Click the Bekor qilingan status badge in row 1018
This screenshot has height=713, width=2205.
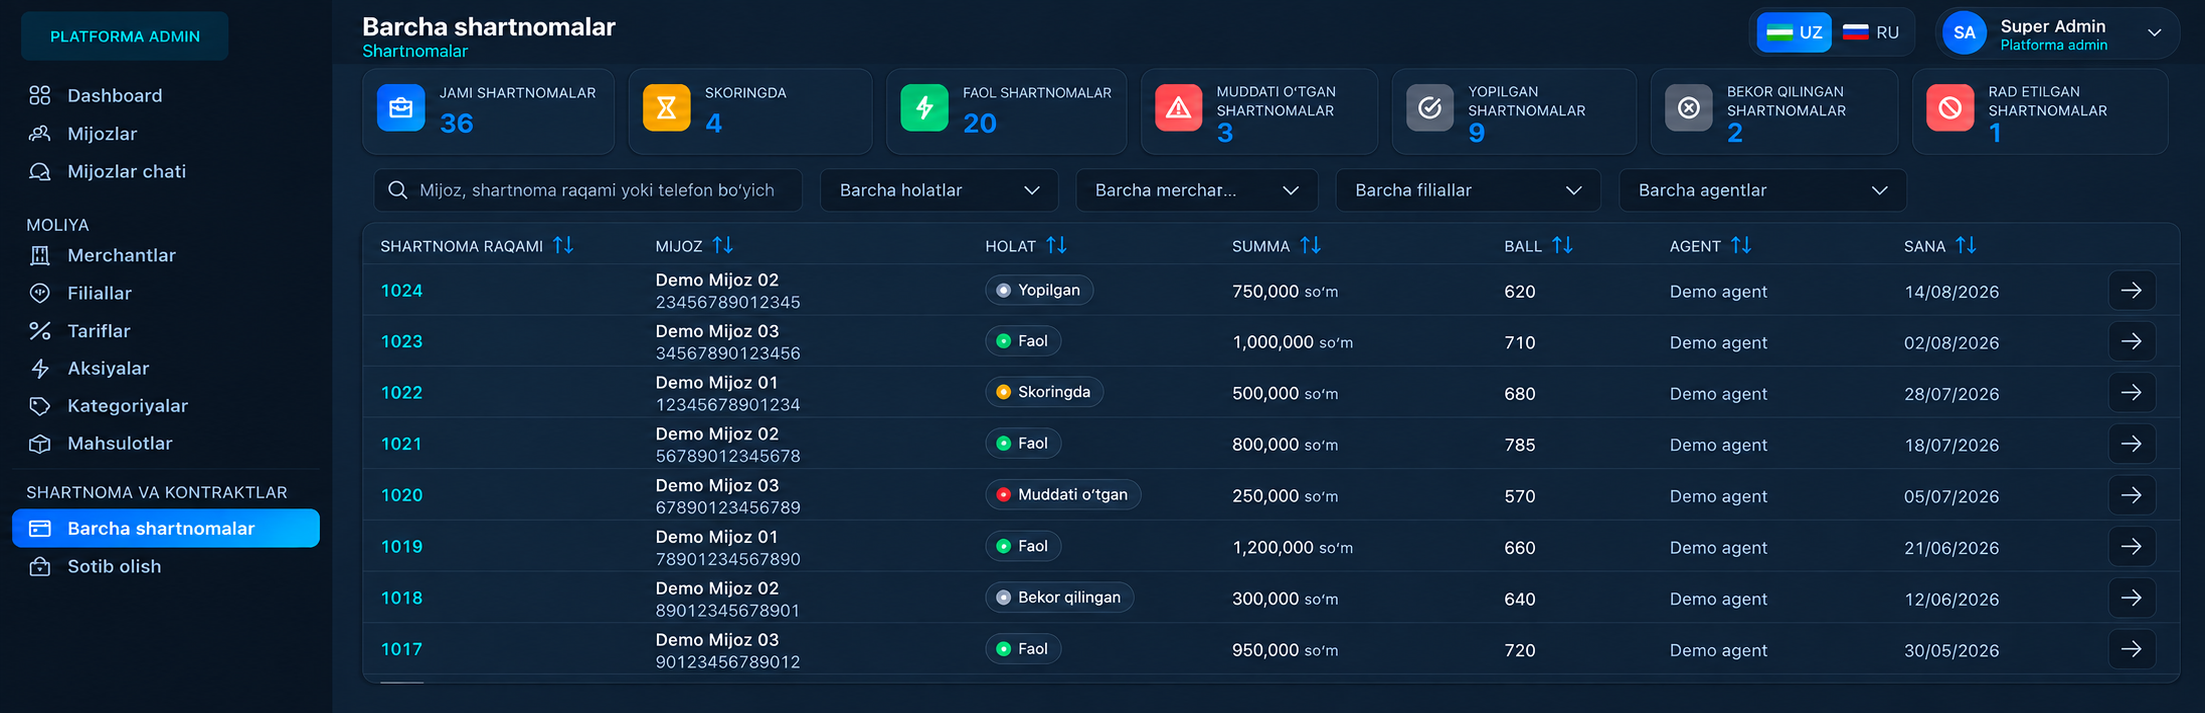click(x=1059, y=597)
